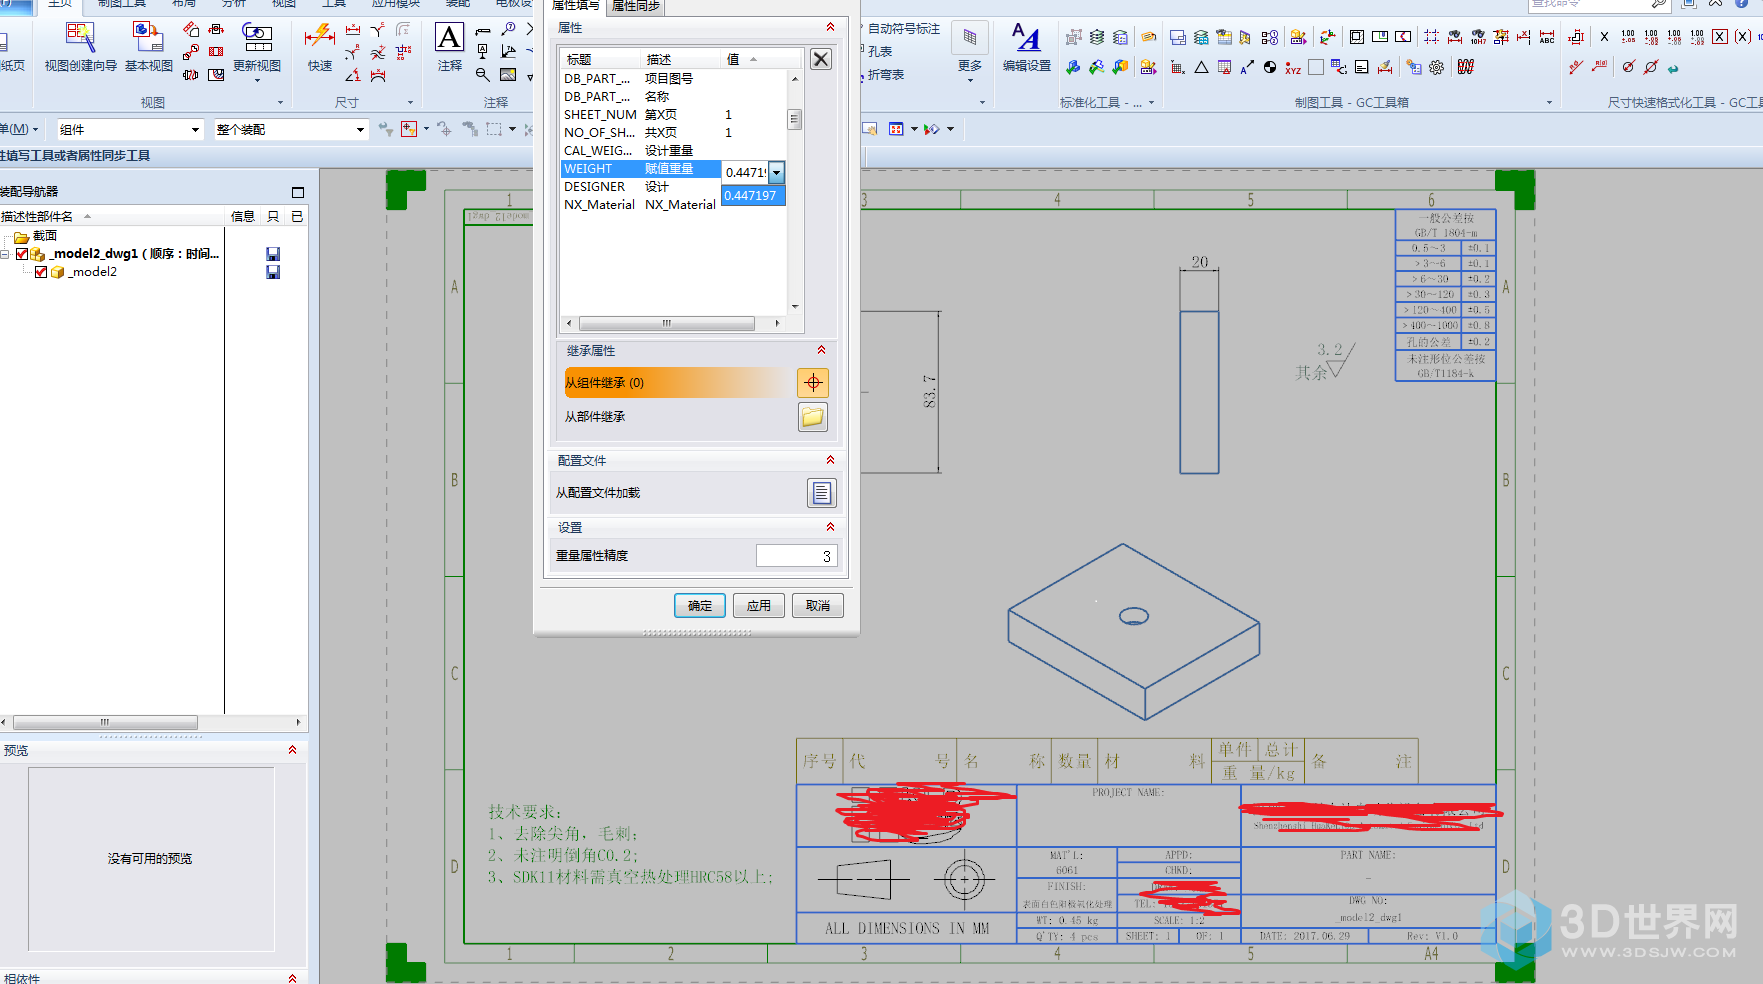Click the parenthesized (X) reference dimension icon

pyautogui.click(x=1743, y=37)
